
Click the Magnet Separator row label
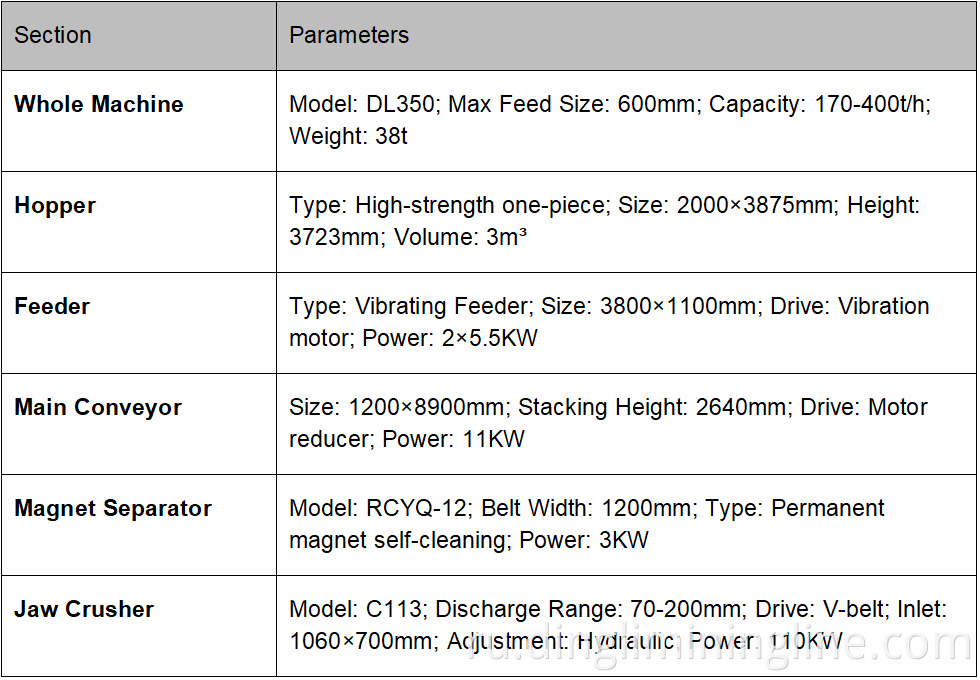point(113,508)
